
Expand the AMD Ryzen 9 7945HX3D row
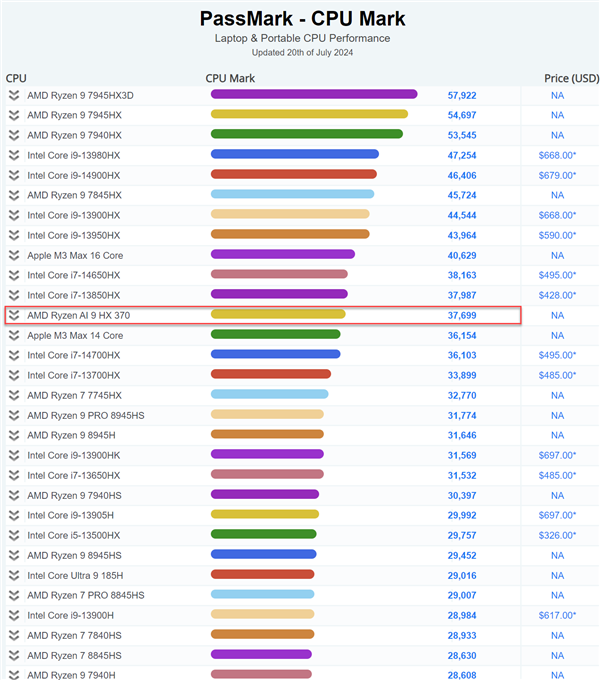(x=14, y=95)
